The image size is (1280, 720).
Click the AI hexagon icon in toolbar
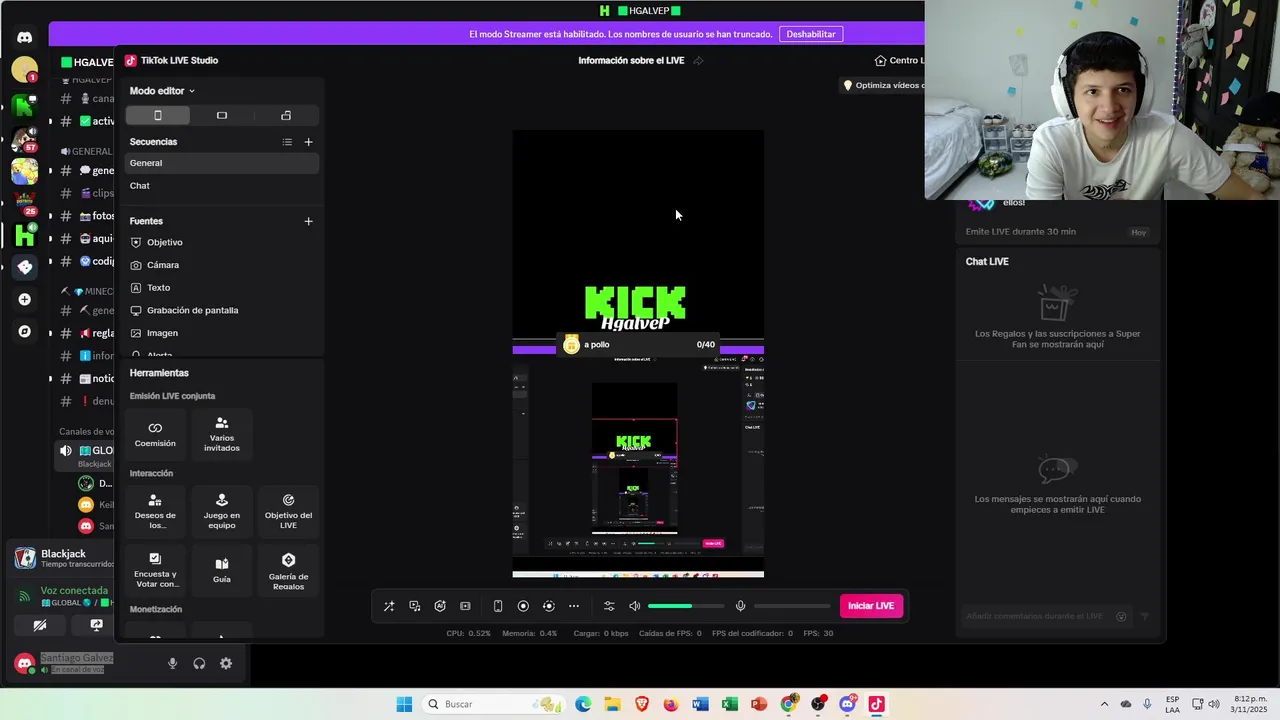(440, 606)
